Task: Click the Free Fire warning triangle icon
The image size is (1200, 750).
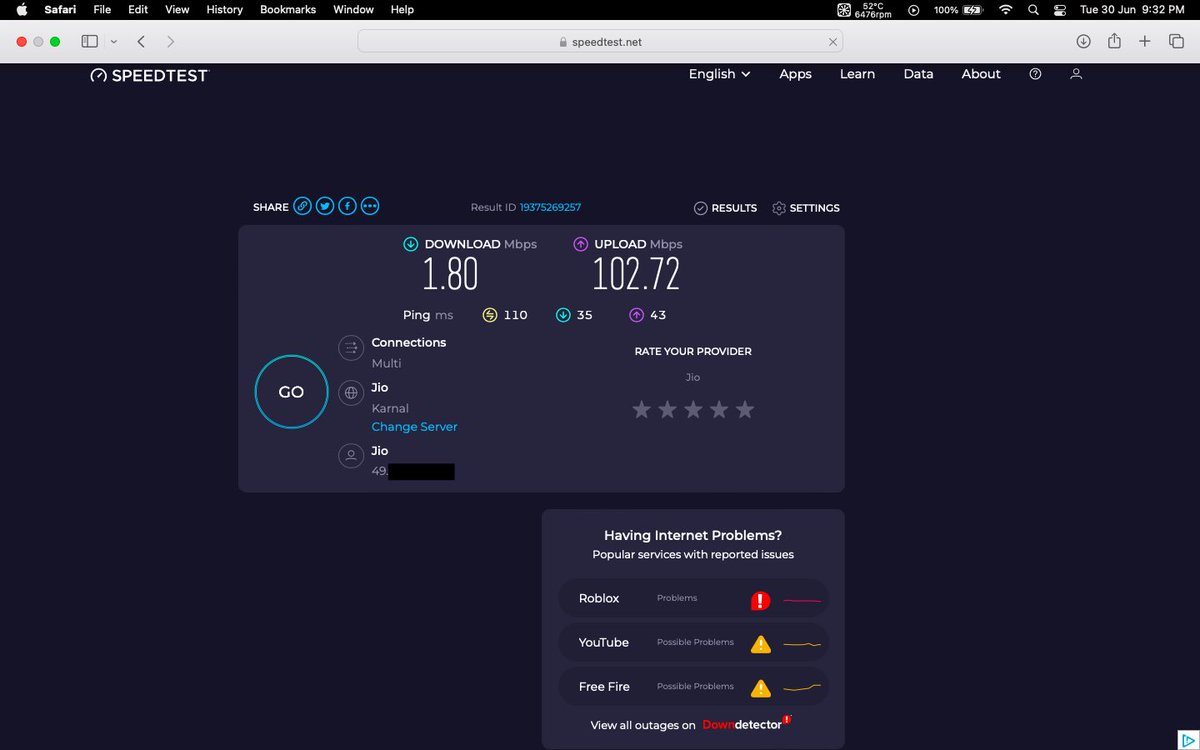Action: tap(760, 688)
